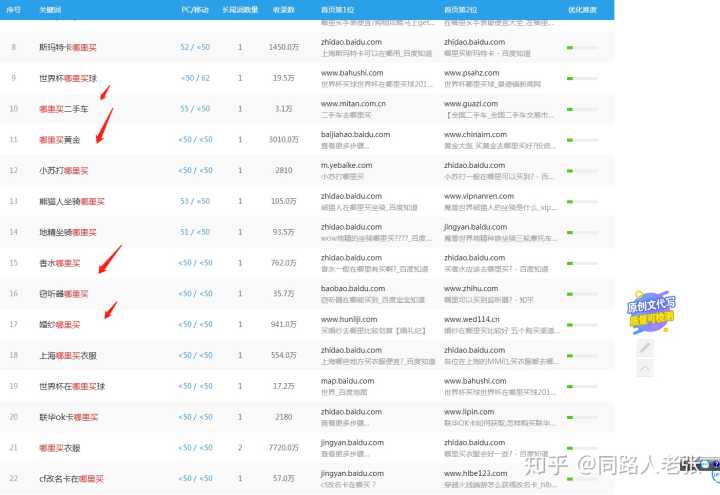Click 7720.0万 count for 哪里买衣服
720x495 pixels.
point(284,448)
